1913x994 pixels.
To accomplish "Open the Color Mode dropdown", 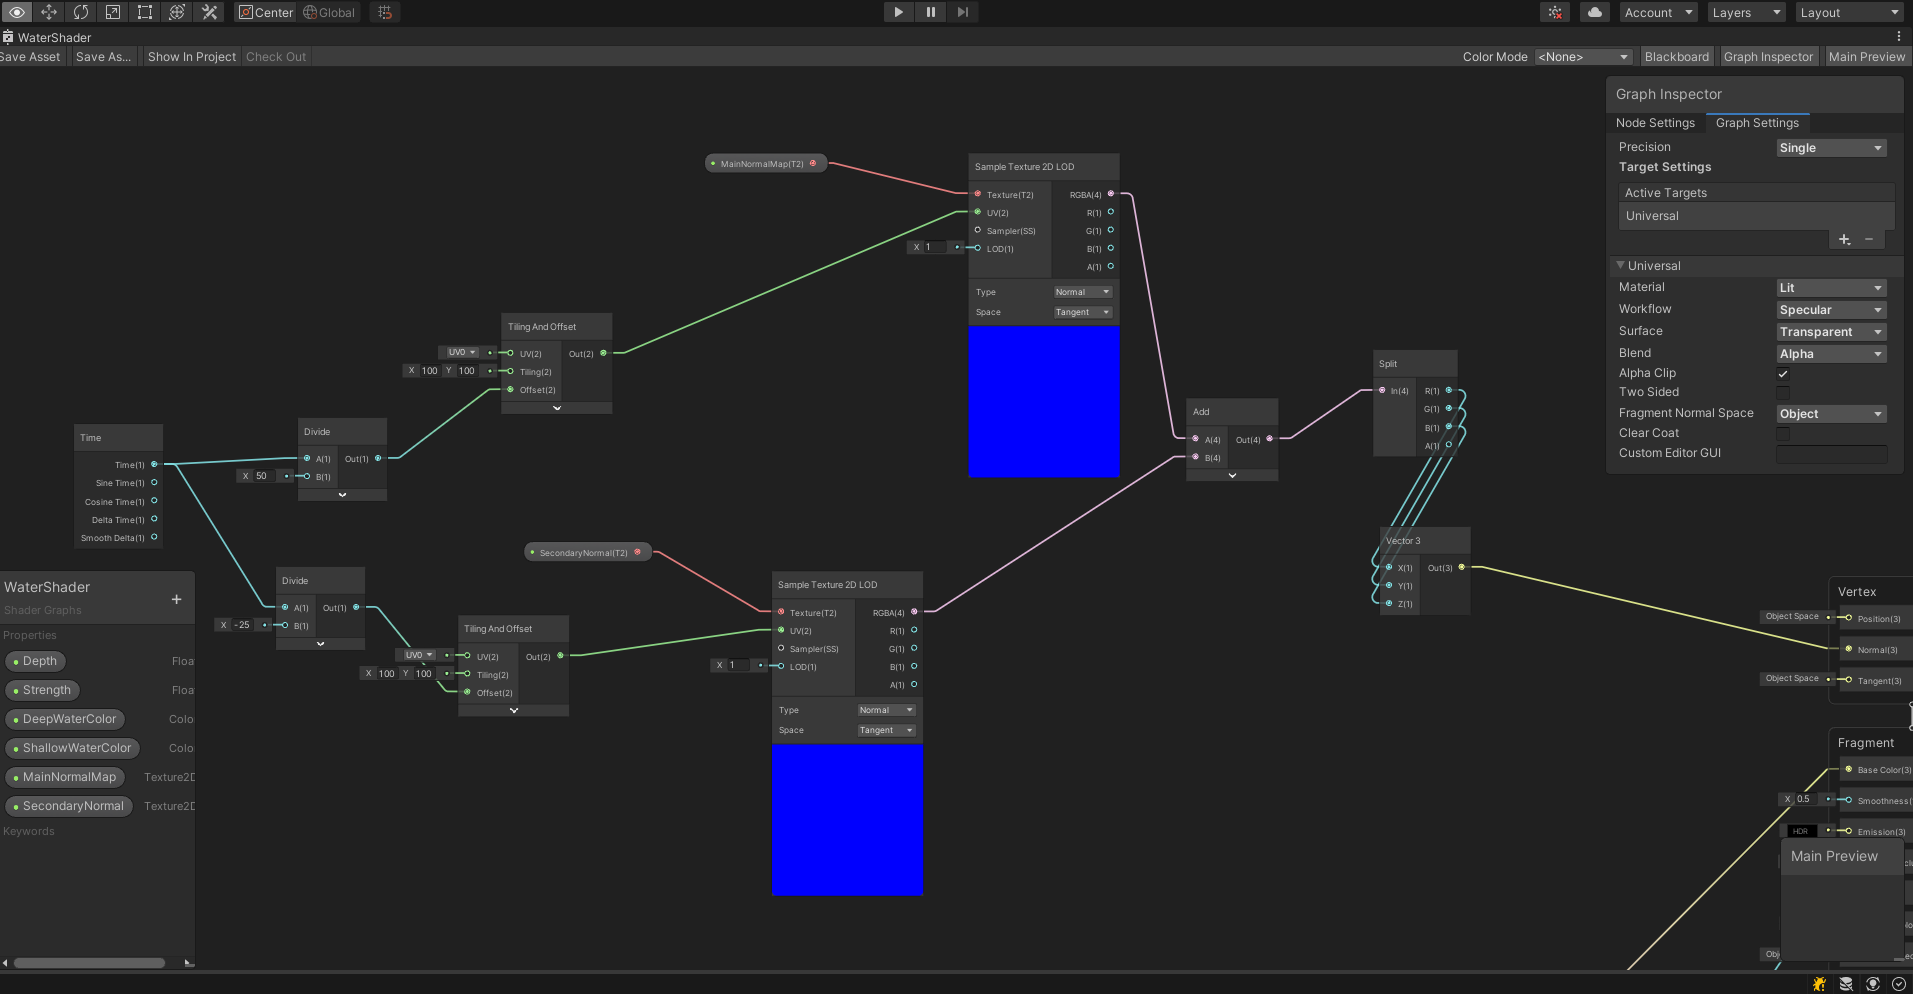I will coord(1583,56).
